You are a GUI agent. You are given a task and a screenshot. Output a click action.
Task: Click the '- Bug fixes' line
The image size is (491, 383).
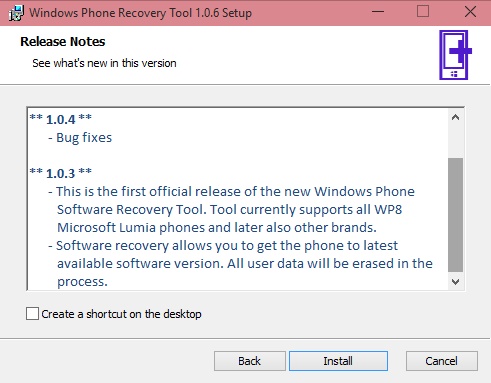click(x=80, y=138)
